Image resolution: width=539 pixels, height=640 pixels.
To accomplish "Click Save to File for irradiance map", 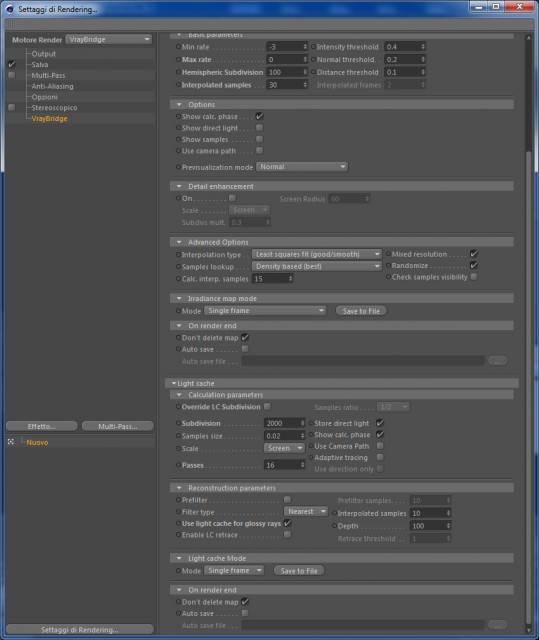I will point(361,311).
